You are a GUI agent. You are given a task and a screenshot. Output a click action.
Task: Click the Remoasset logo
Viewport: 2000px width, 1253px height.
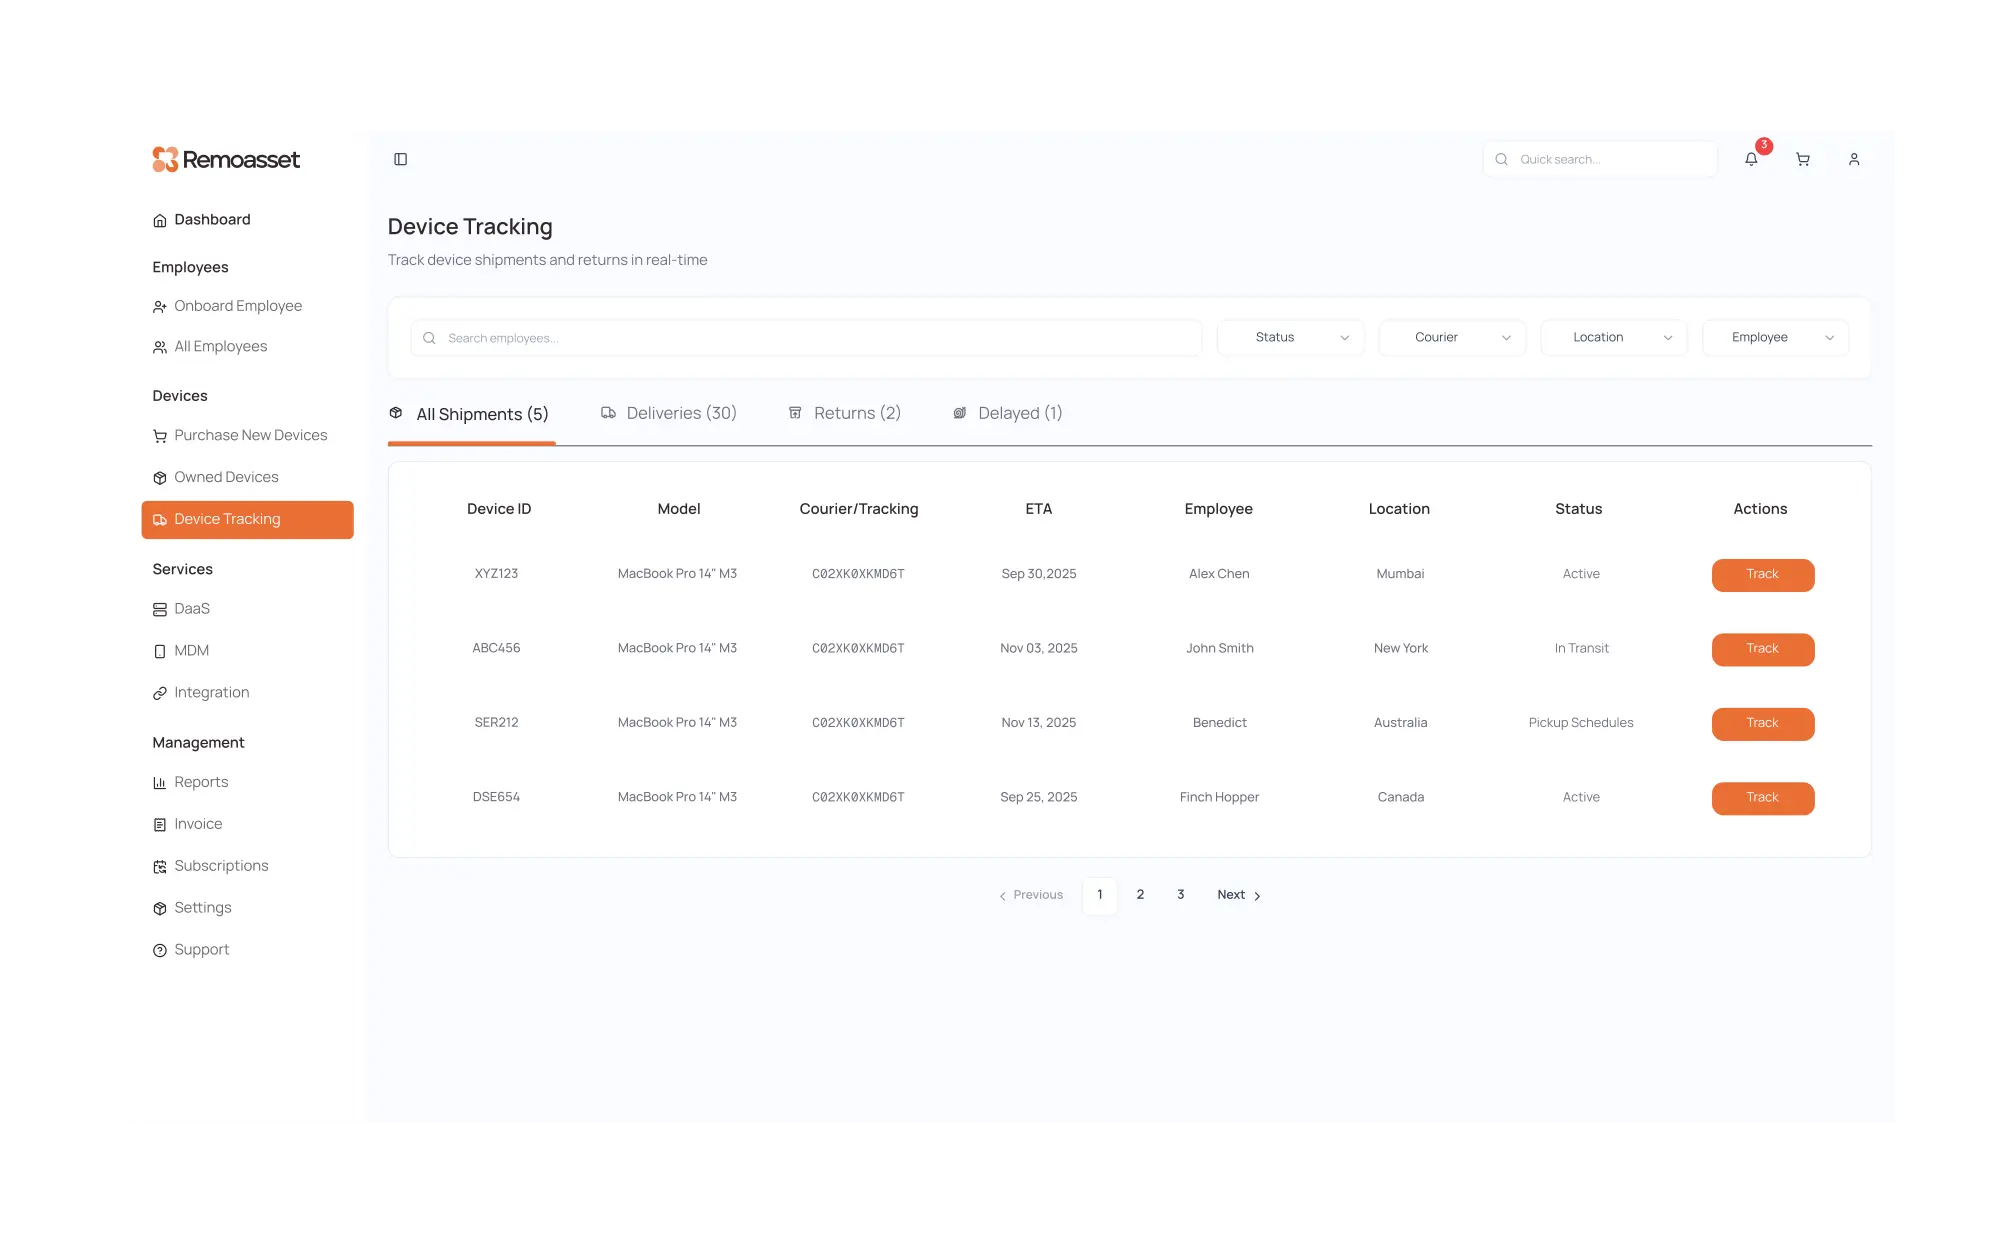[x=226, y=159]
